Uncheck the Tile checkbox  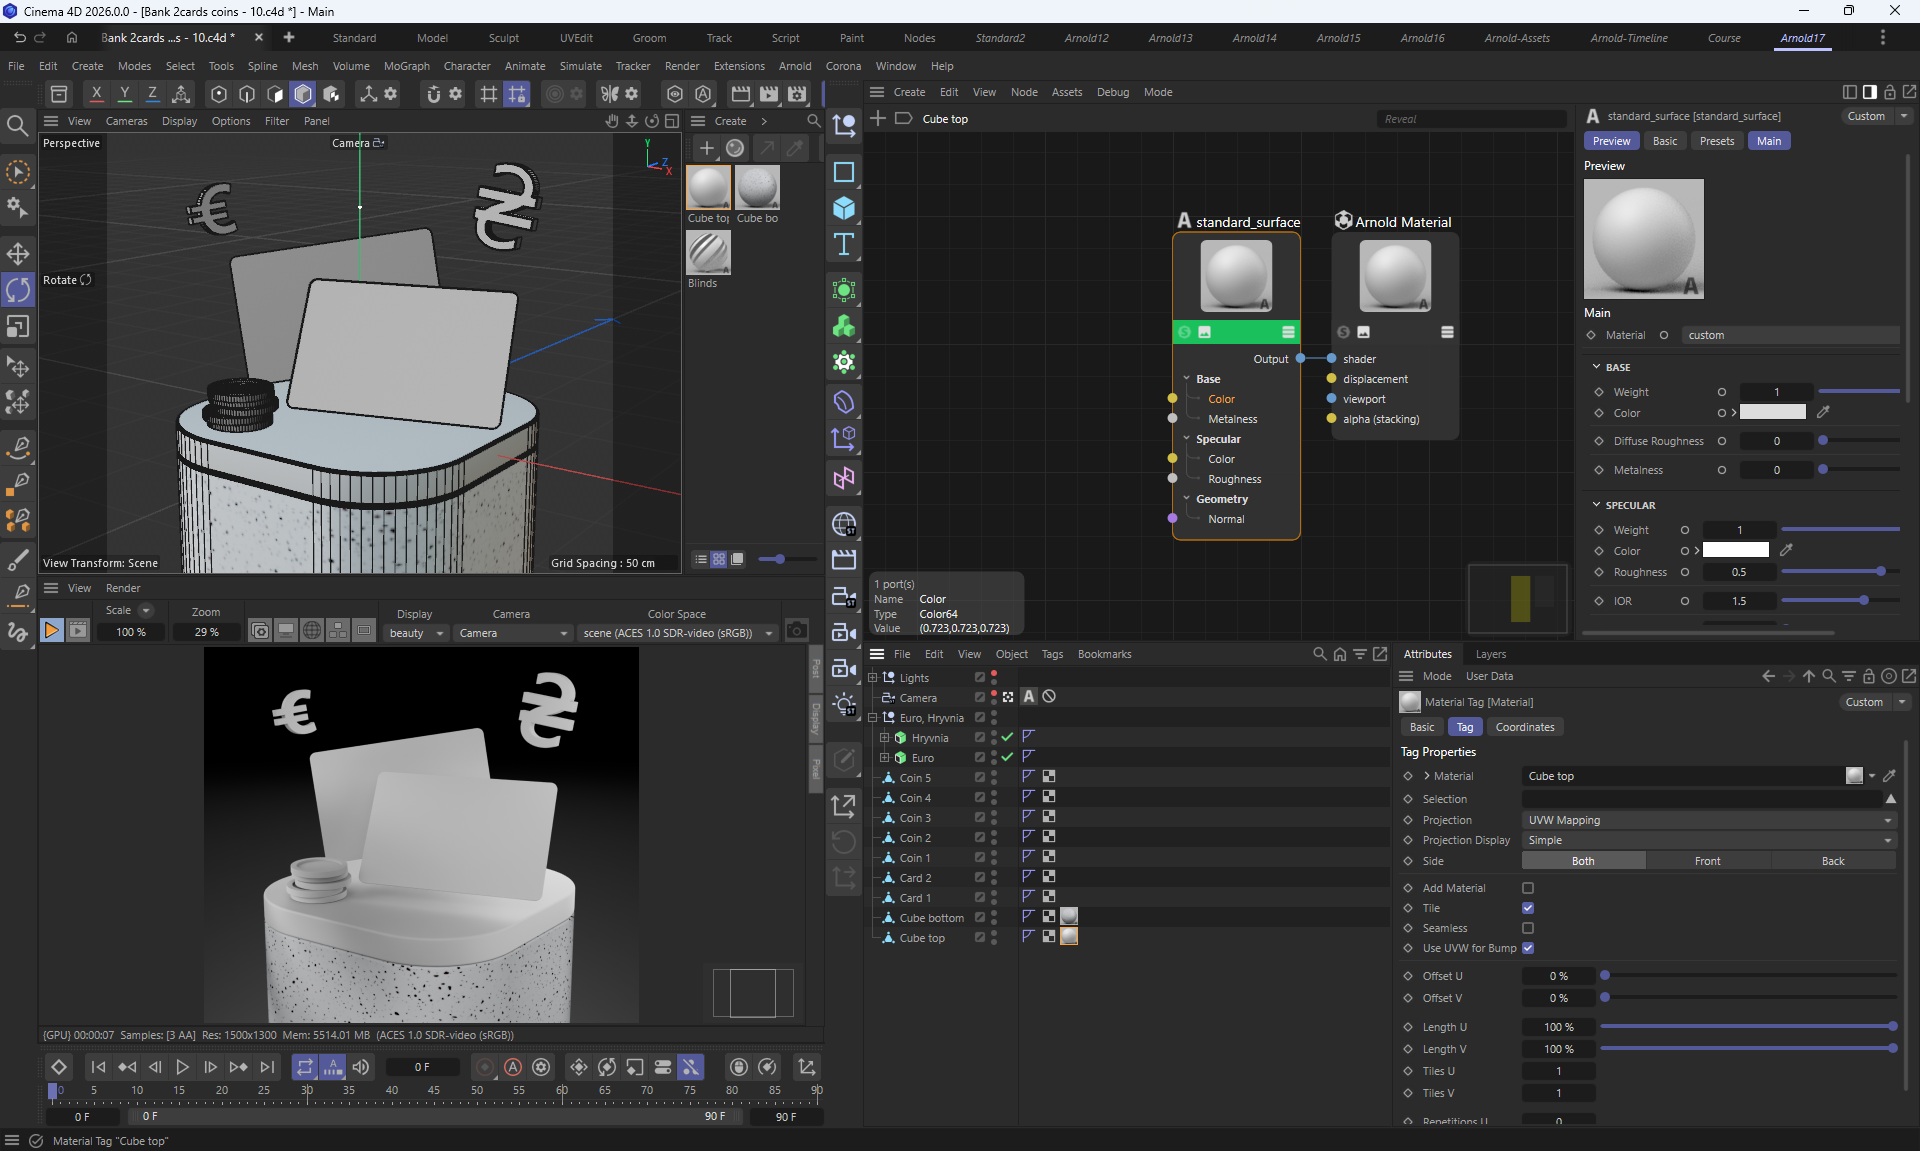coord(1527,908)
